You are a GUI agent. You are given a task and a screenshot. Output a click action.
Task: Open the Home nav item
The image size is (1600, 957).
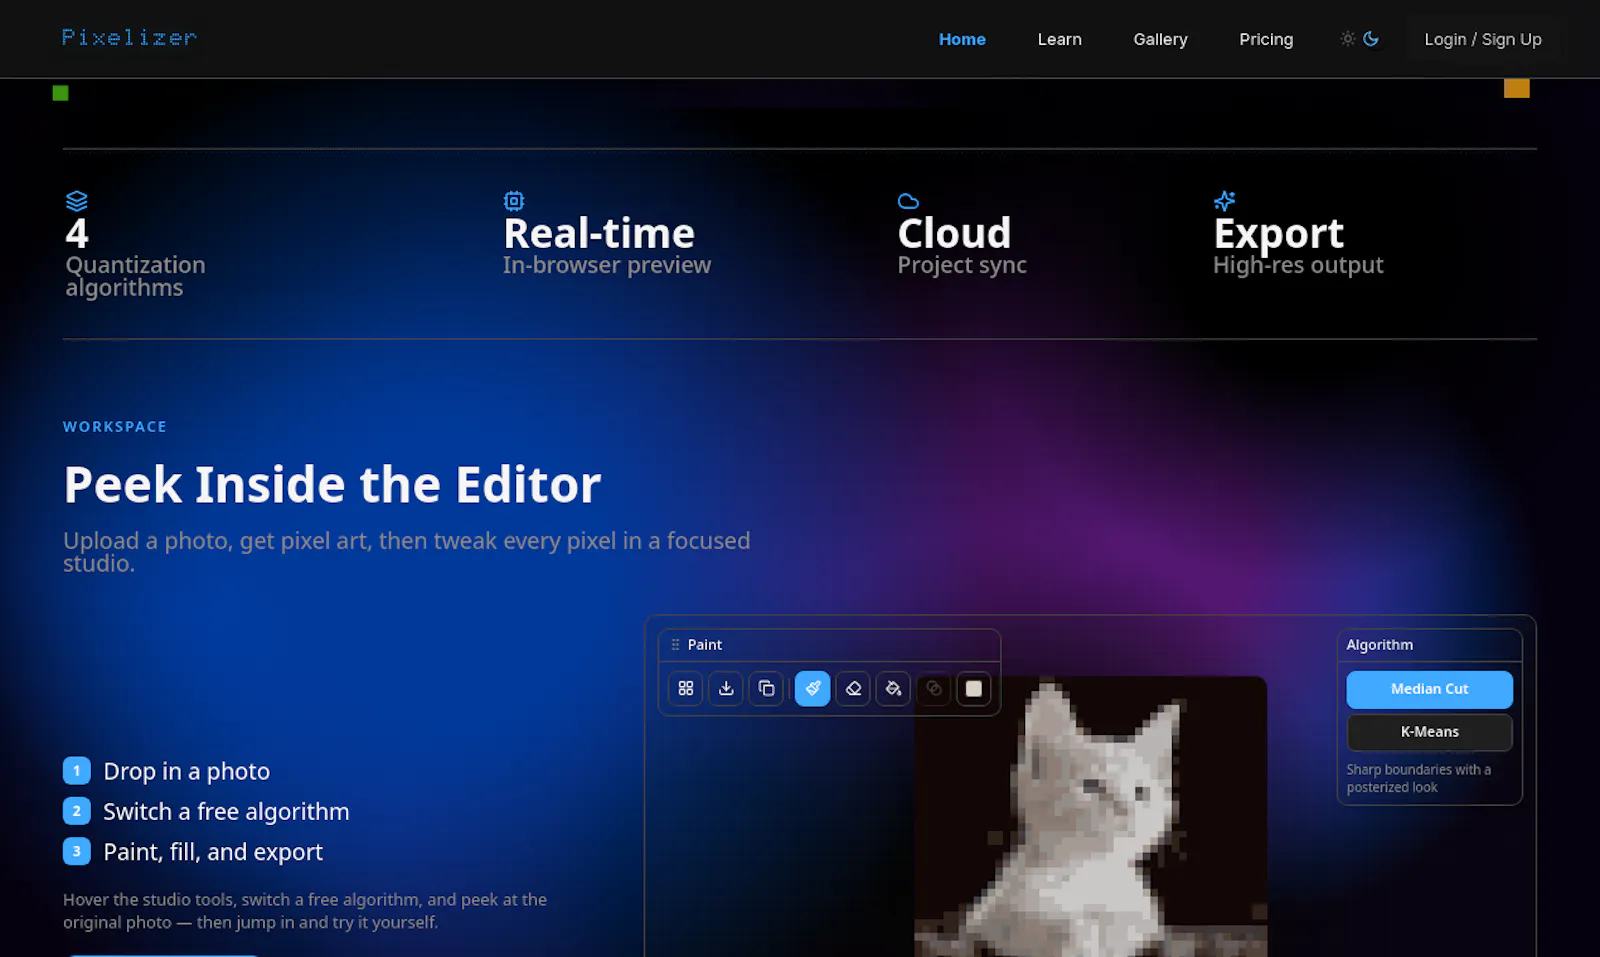click(x=962, y=39)
